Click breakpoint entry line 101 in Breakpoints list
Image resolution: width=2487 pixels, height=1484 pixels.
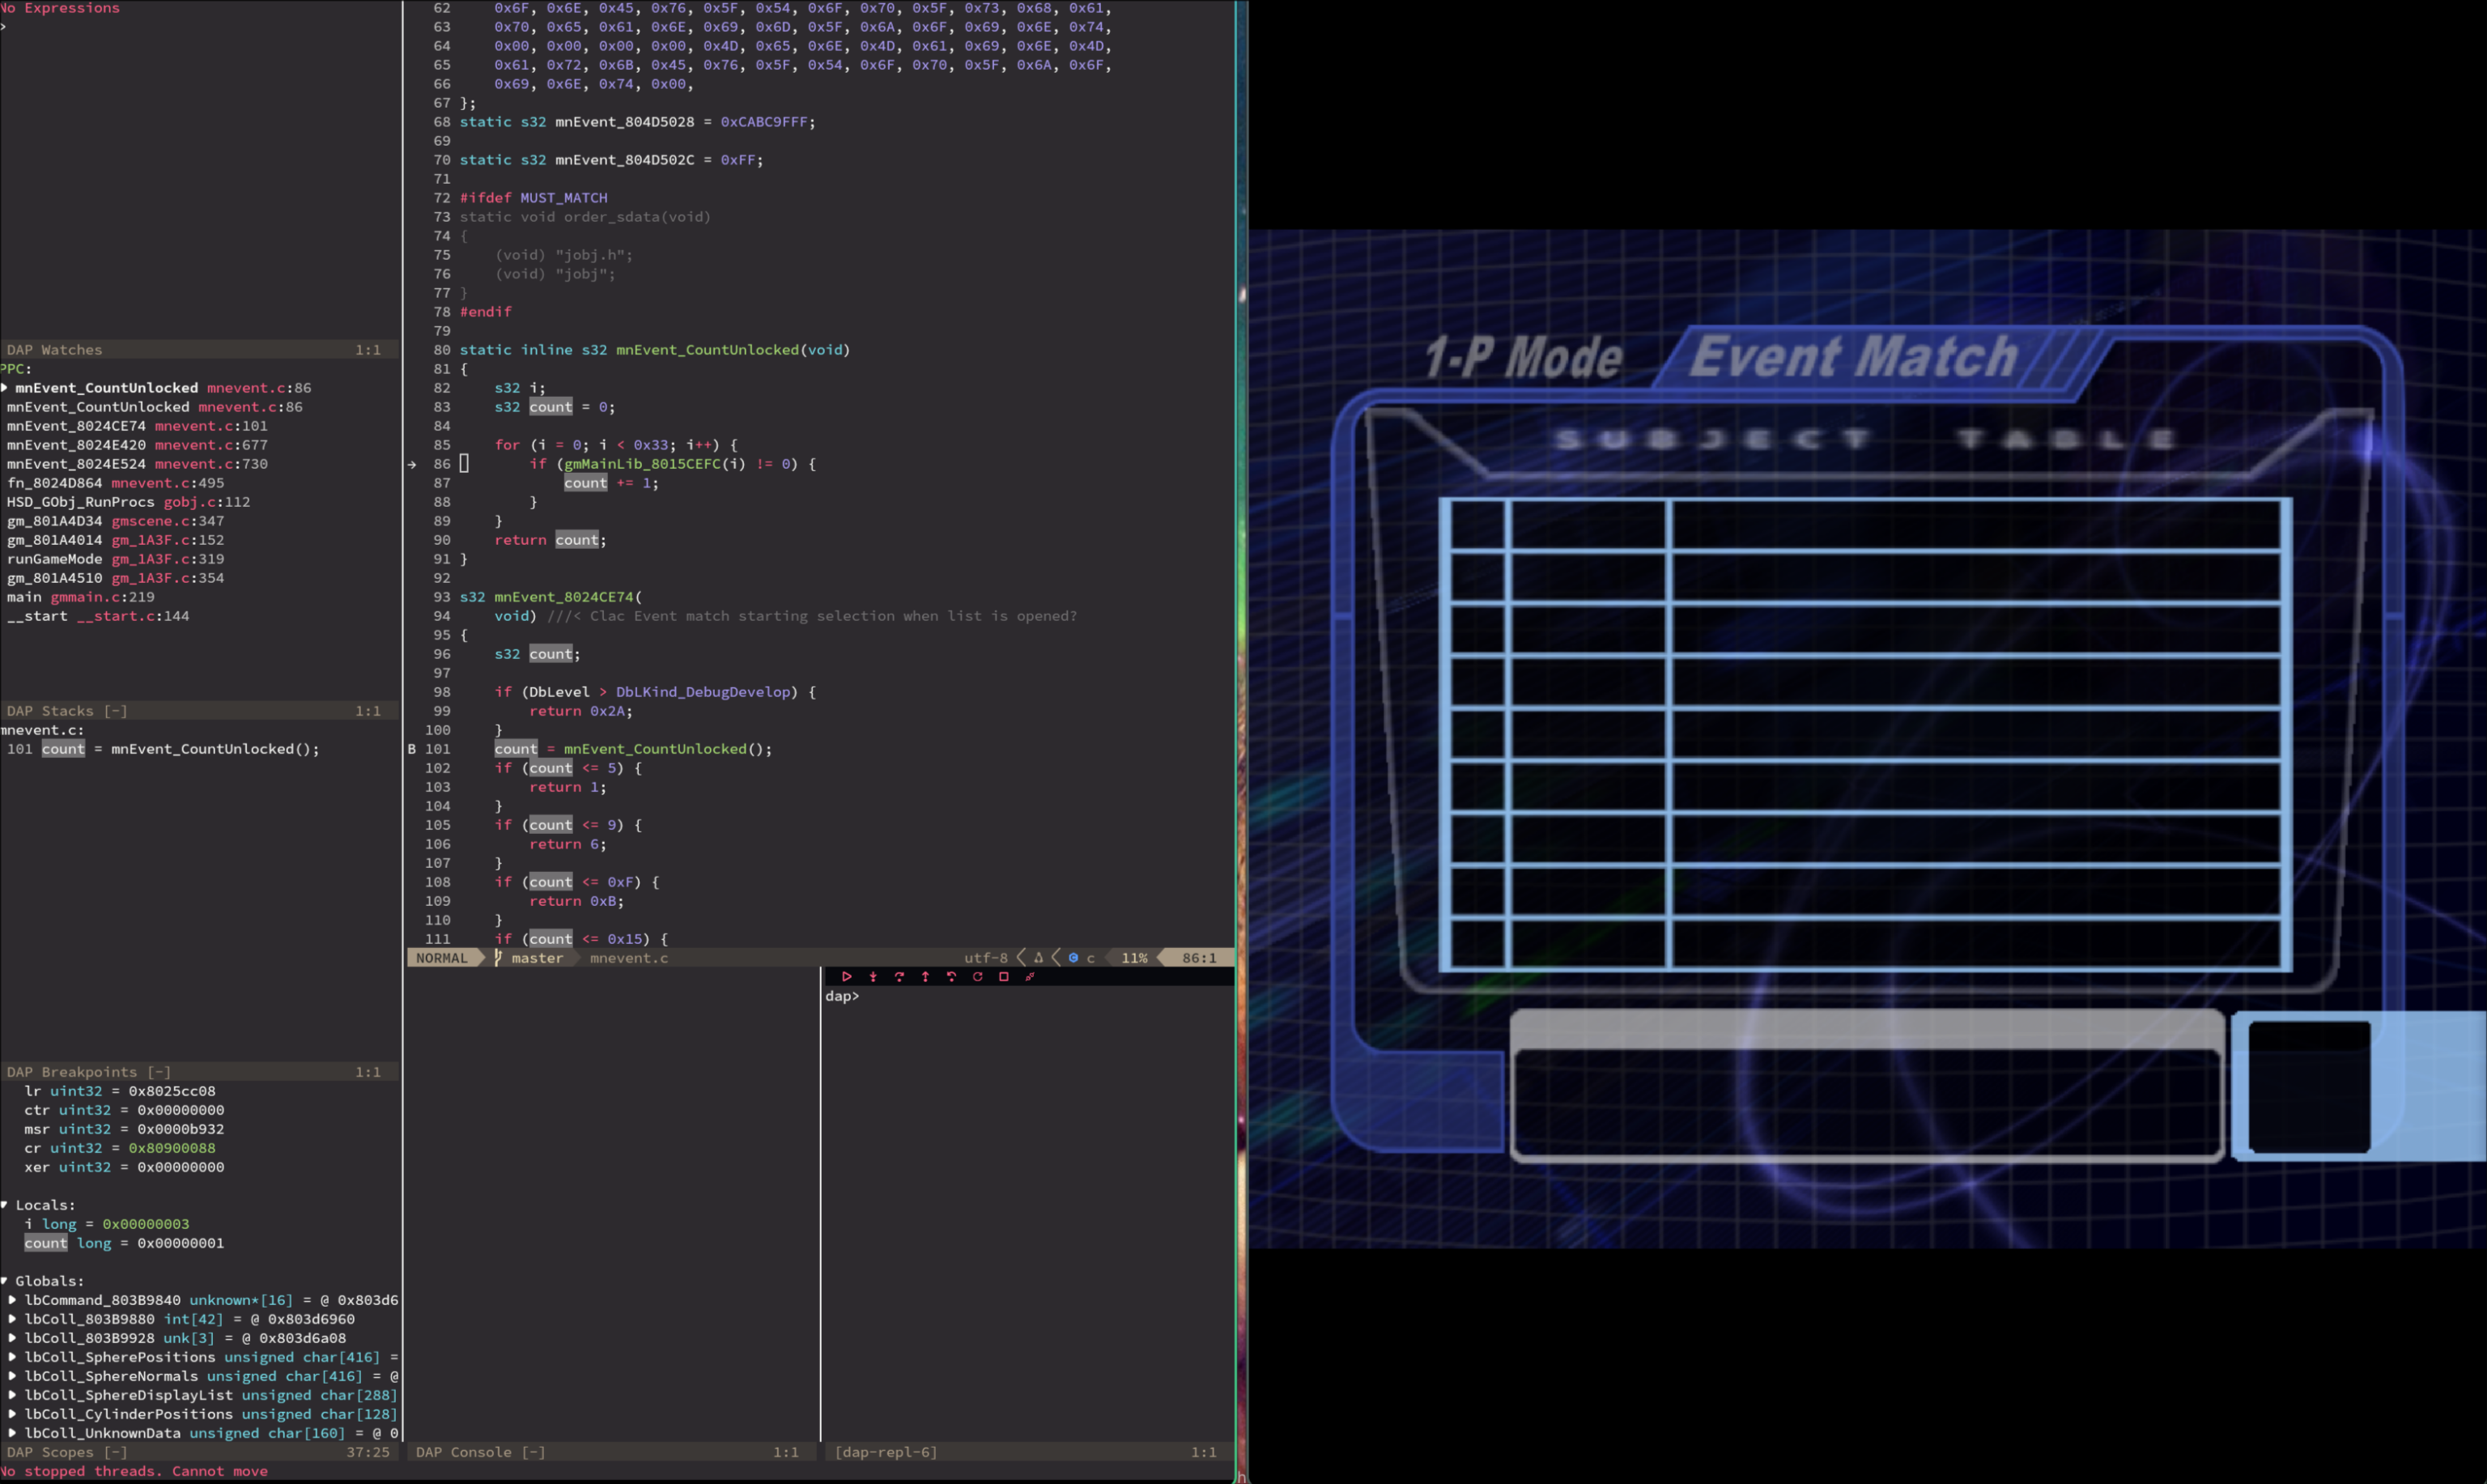(163, 749)
